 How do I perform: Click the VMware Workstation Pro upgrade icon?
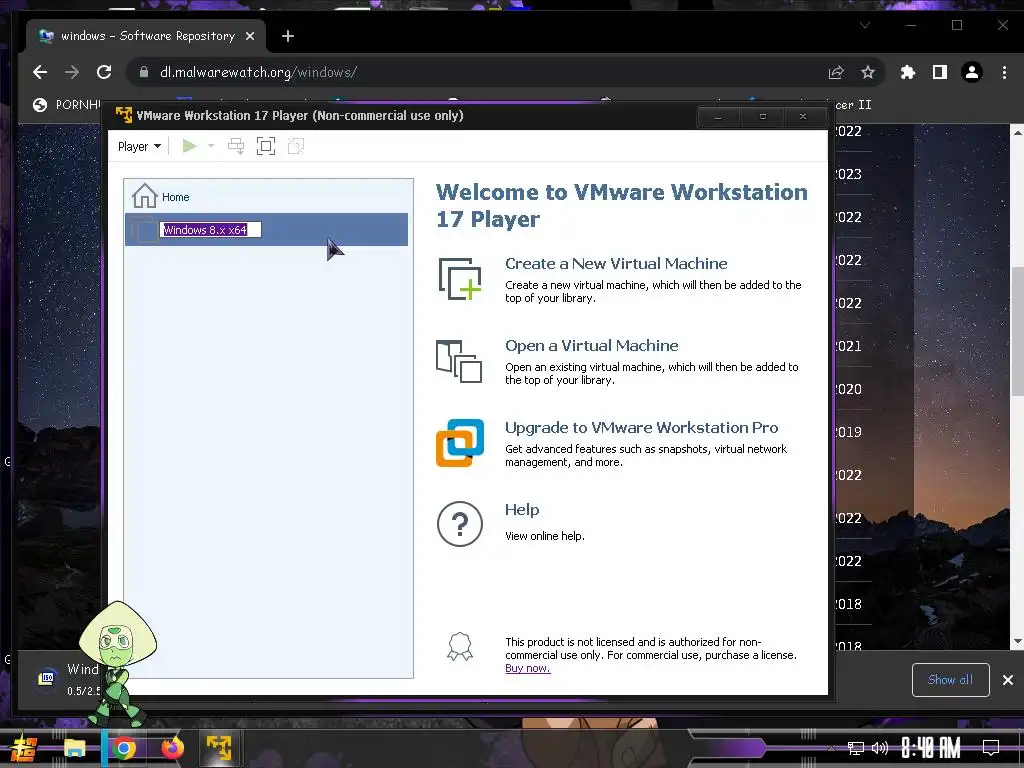pyautogui.click(x=460, y=443)
